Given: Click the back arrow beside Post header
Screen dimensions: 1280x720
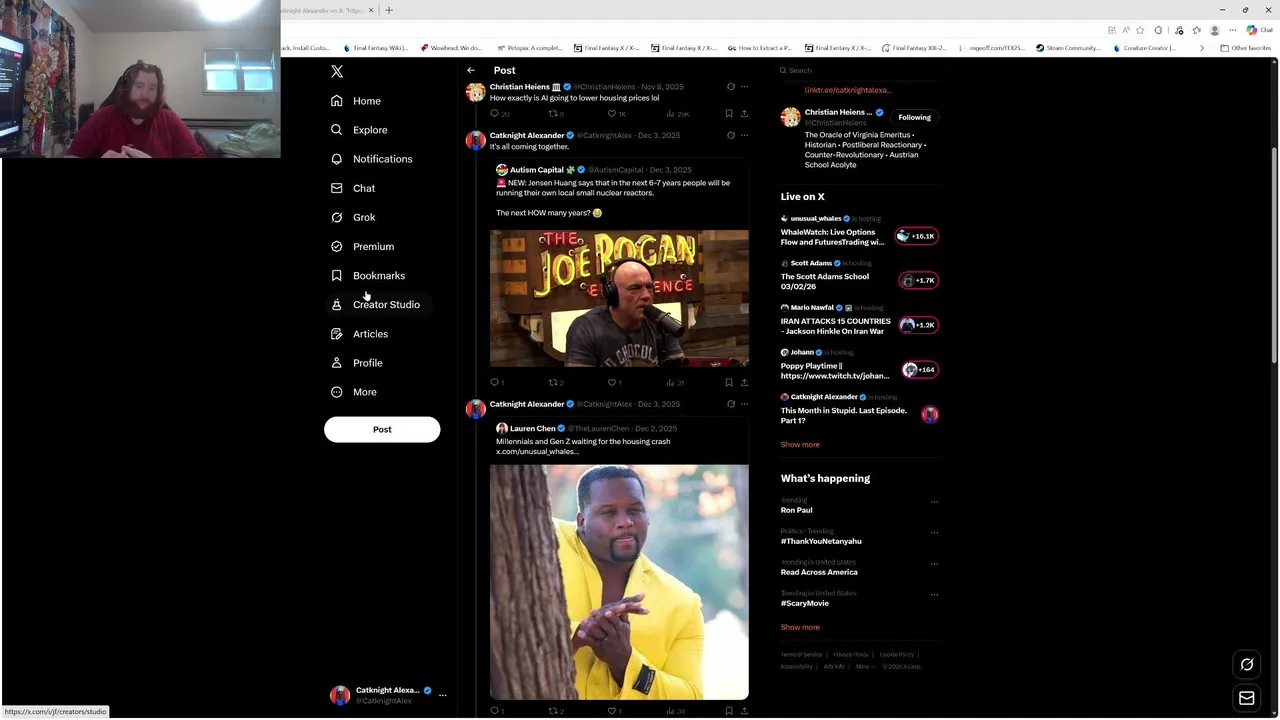Looking at the screenshot, I should click(471, 70).
